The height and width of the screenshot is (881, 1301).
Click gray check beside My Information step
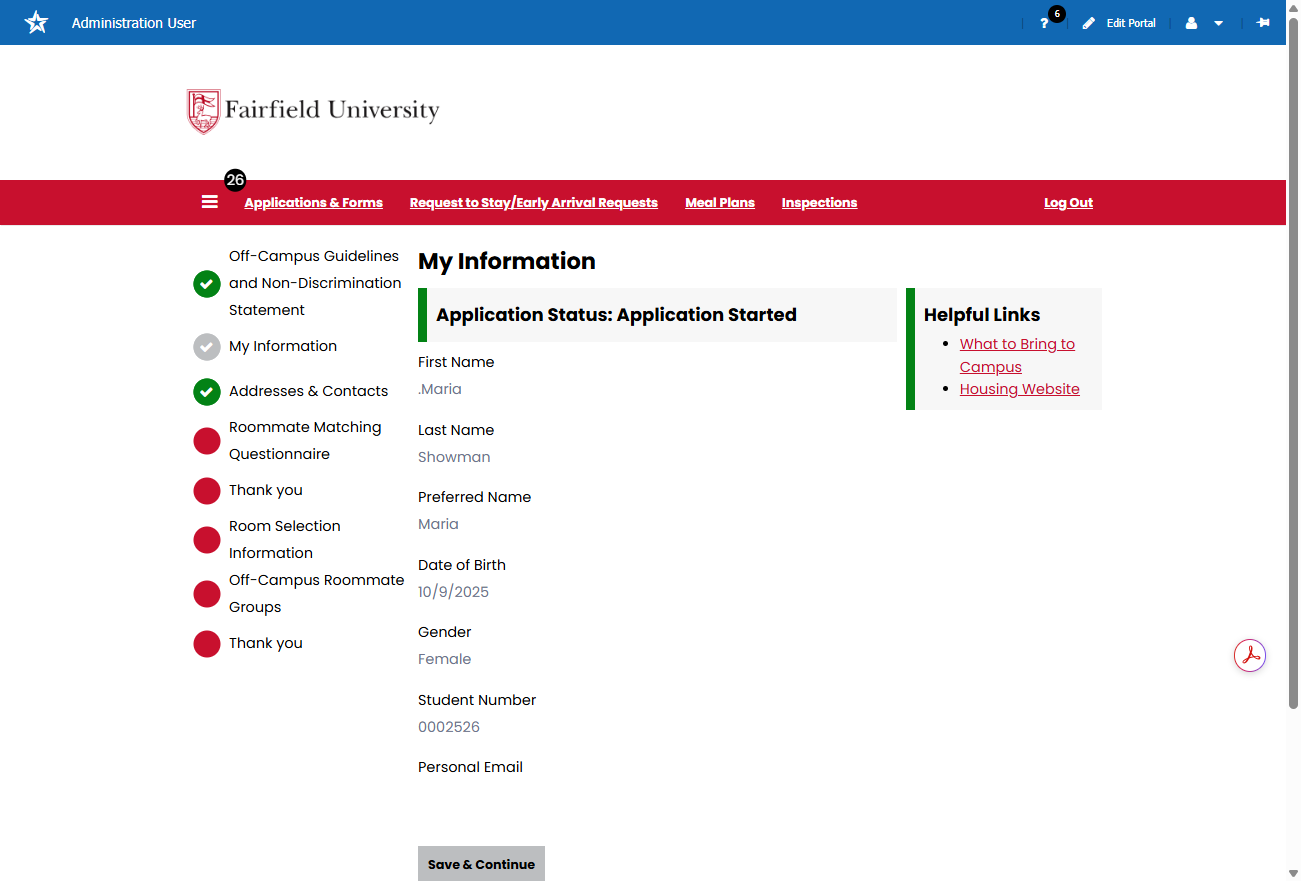[207, 347]
